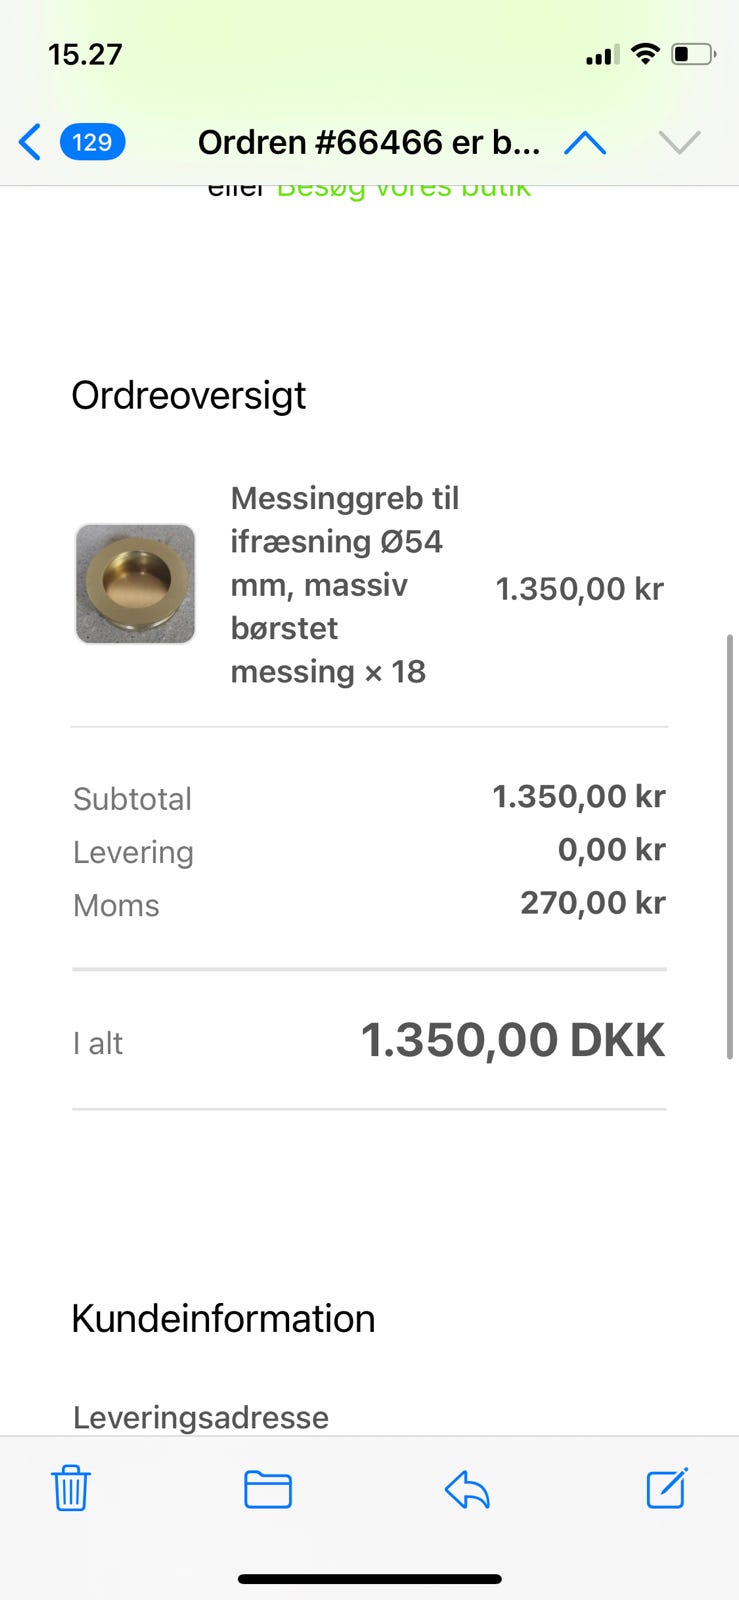Go back using the blue back chevron
739x1600 pixels.
(x=30, y=142)
